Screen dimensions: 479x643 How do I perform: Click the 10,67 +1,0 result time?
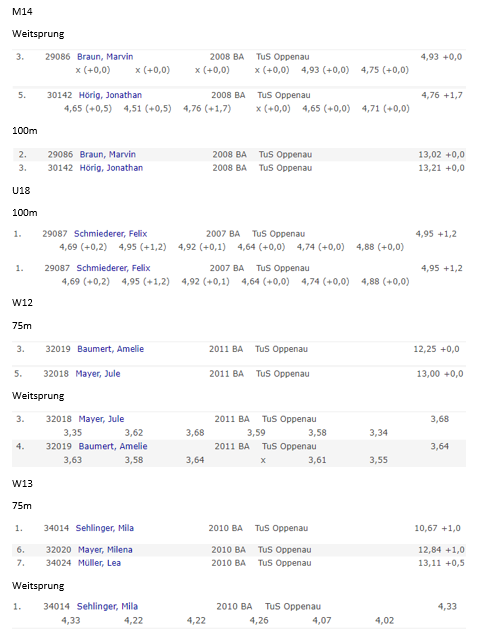(x=437, y=528)
